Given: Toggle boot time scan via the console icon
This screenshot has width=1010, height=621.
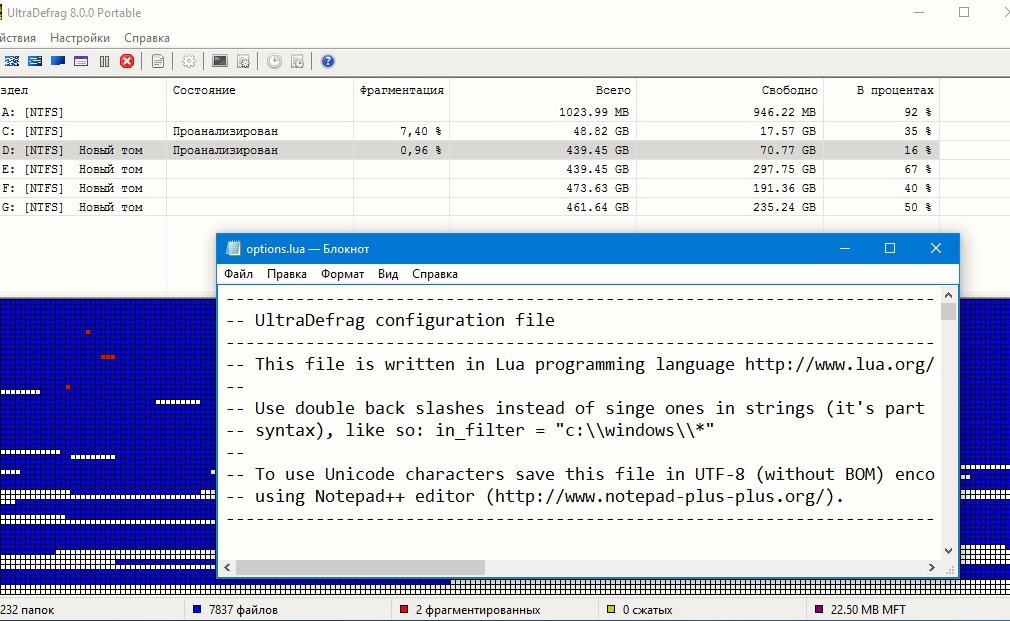Looking at the screenshot, I should point(220,61).
